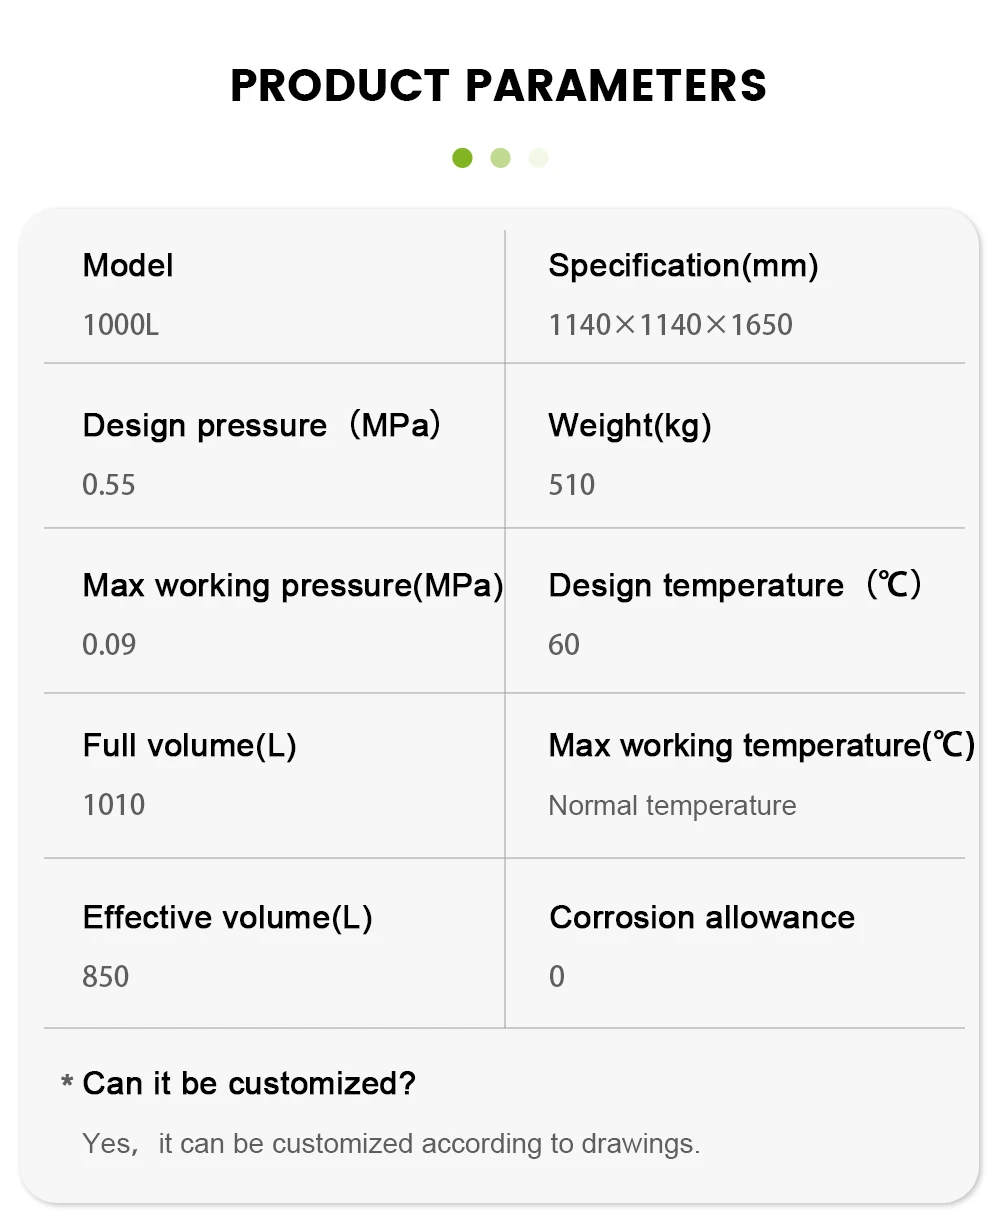Click the Max working pressure(MPa) label
The height and width of the screenshot is (1230, 1000).
[x=293, y=586]
